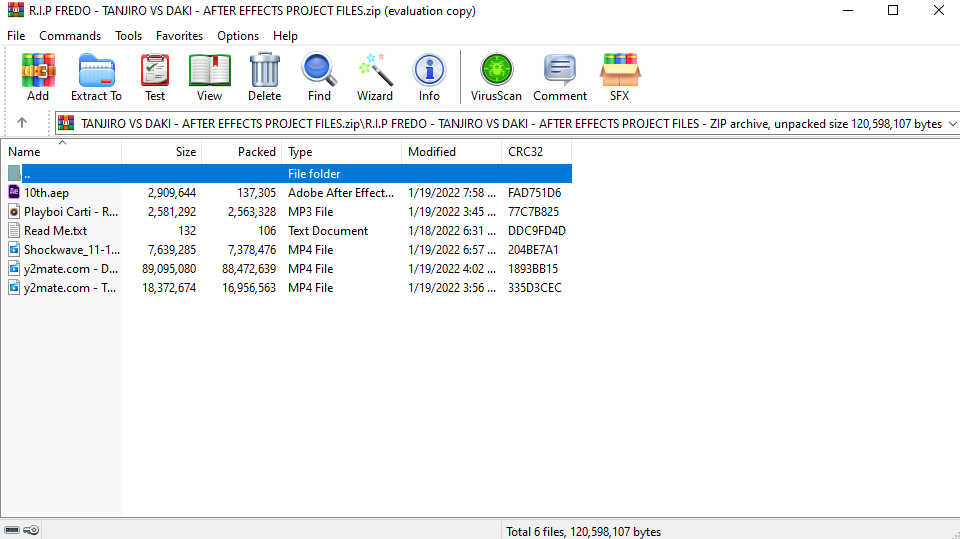This screenshot has height=539, width=960.
Task: Click 'File folder' type in parent row
Action: point(314,173)
